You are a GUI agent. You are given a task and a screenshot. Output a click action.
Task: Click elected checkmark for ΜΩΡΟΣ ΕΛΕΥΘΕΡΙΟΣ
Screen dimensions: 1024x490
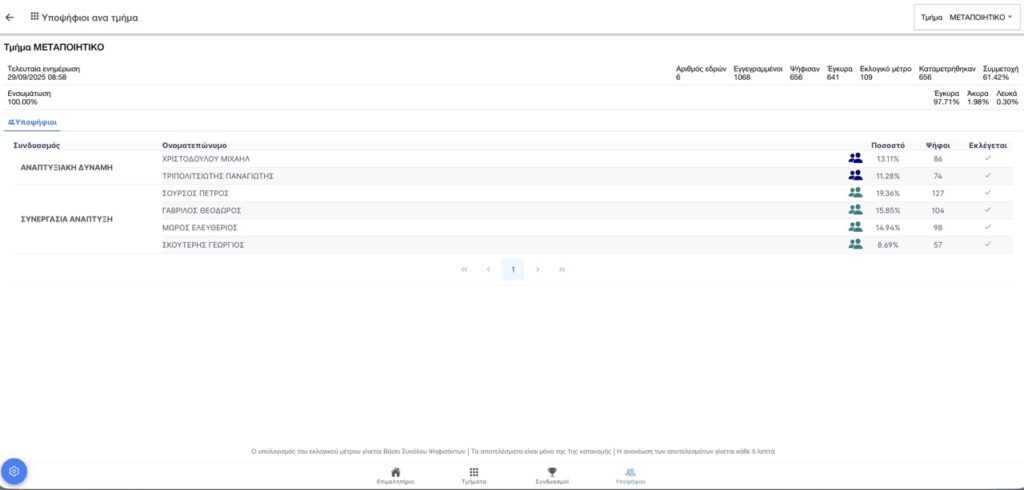coord(987,227)
